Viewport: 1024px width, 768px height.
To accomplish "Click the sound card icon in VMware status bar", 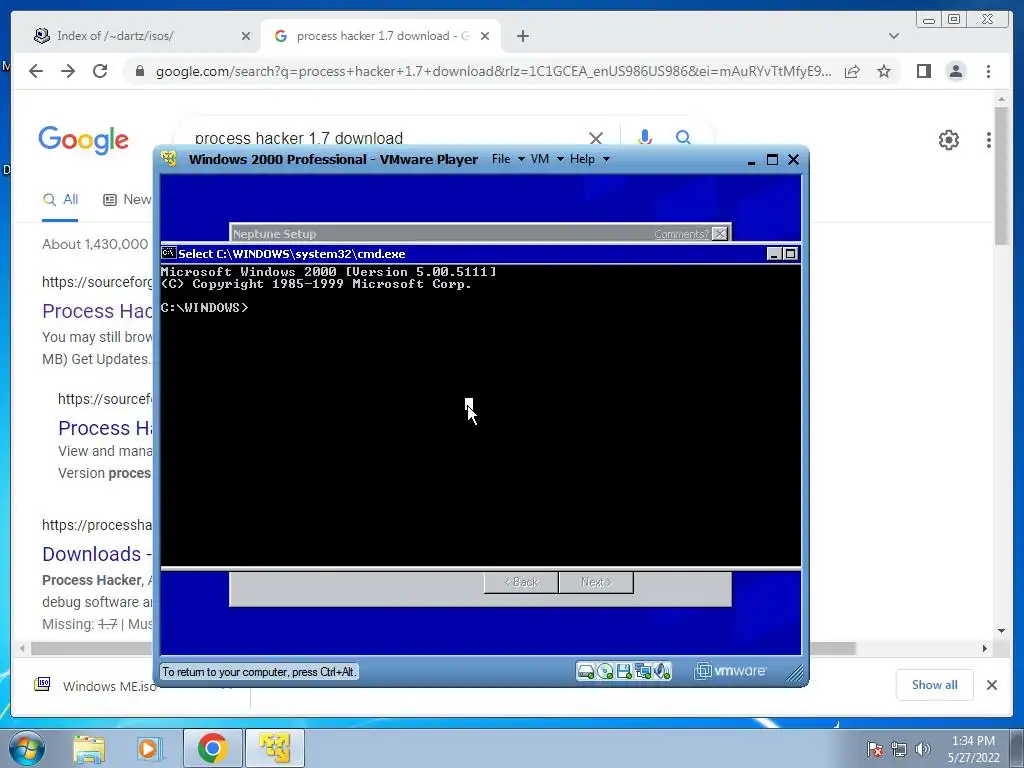I will (x=662, y=671).
